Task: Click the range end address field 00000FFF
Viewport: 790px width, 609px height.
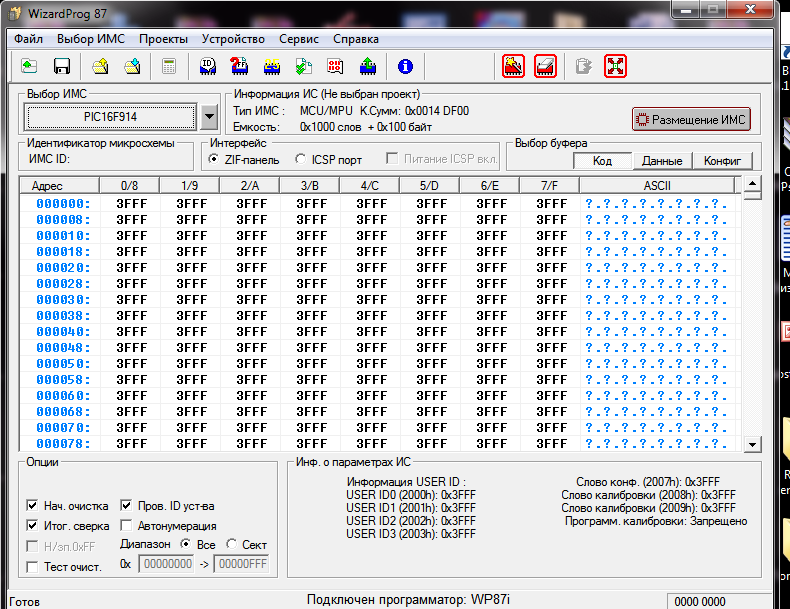Action: tap(242, 564)
